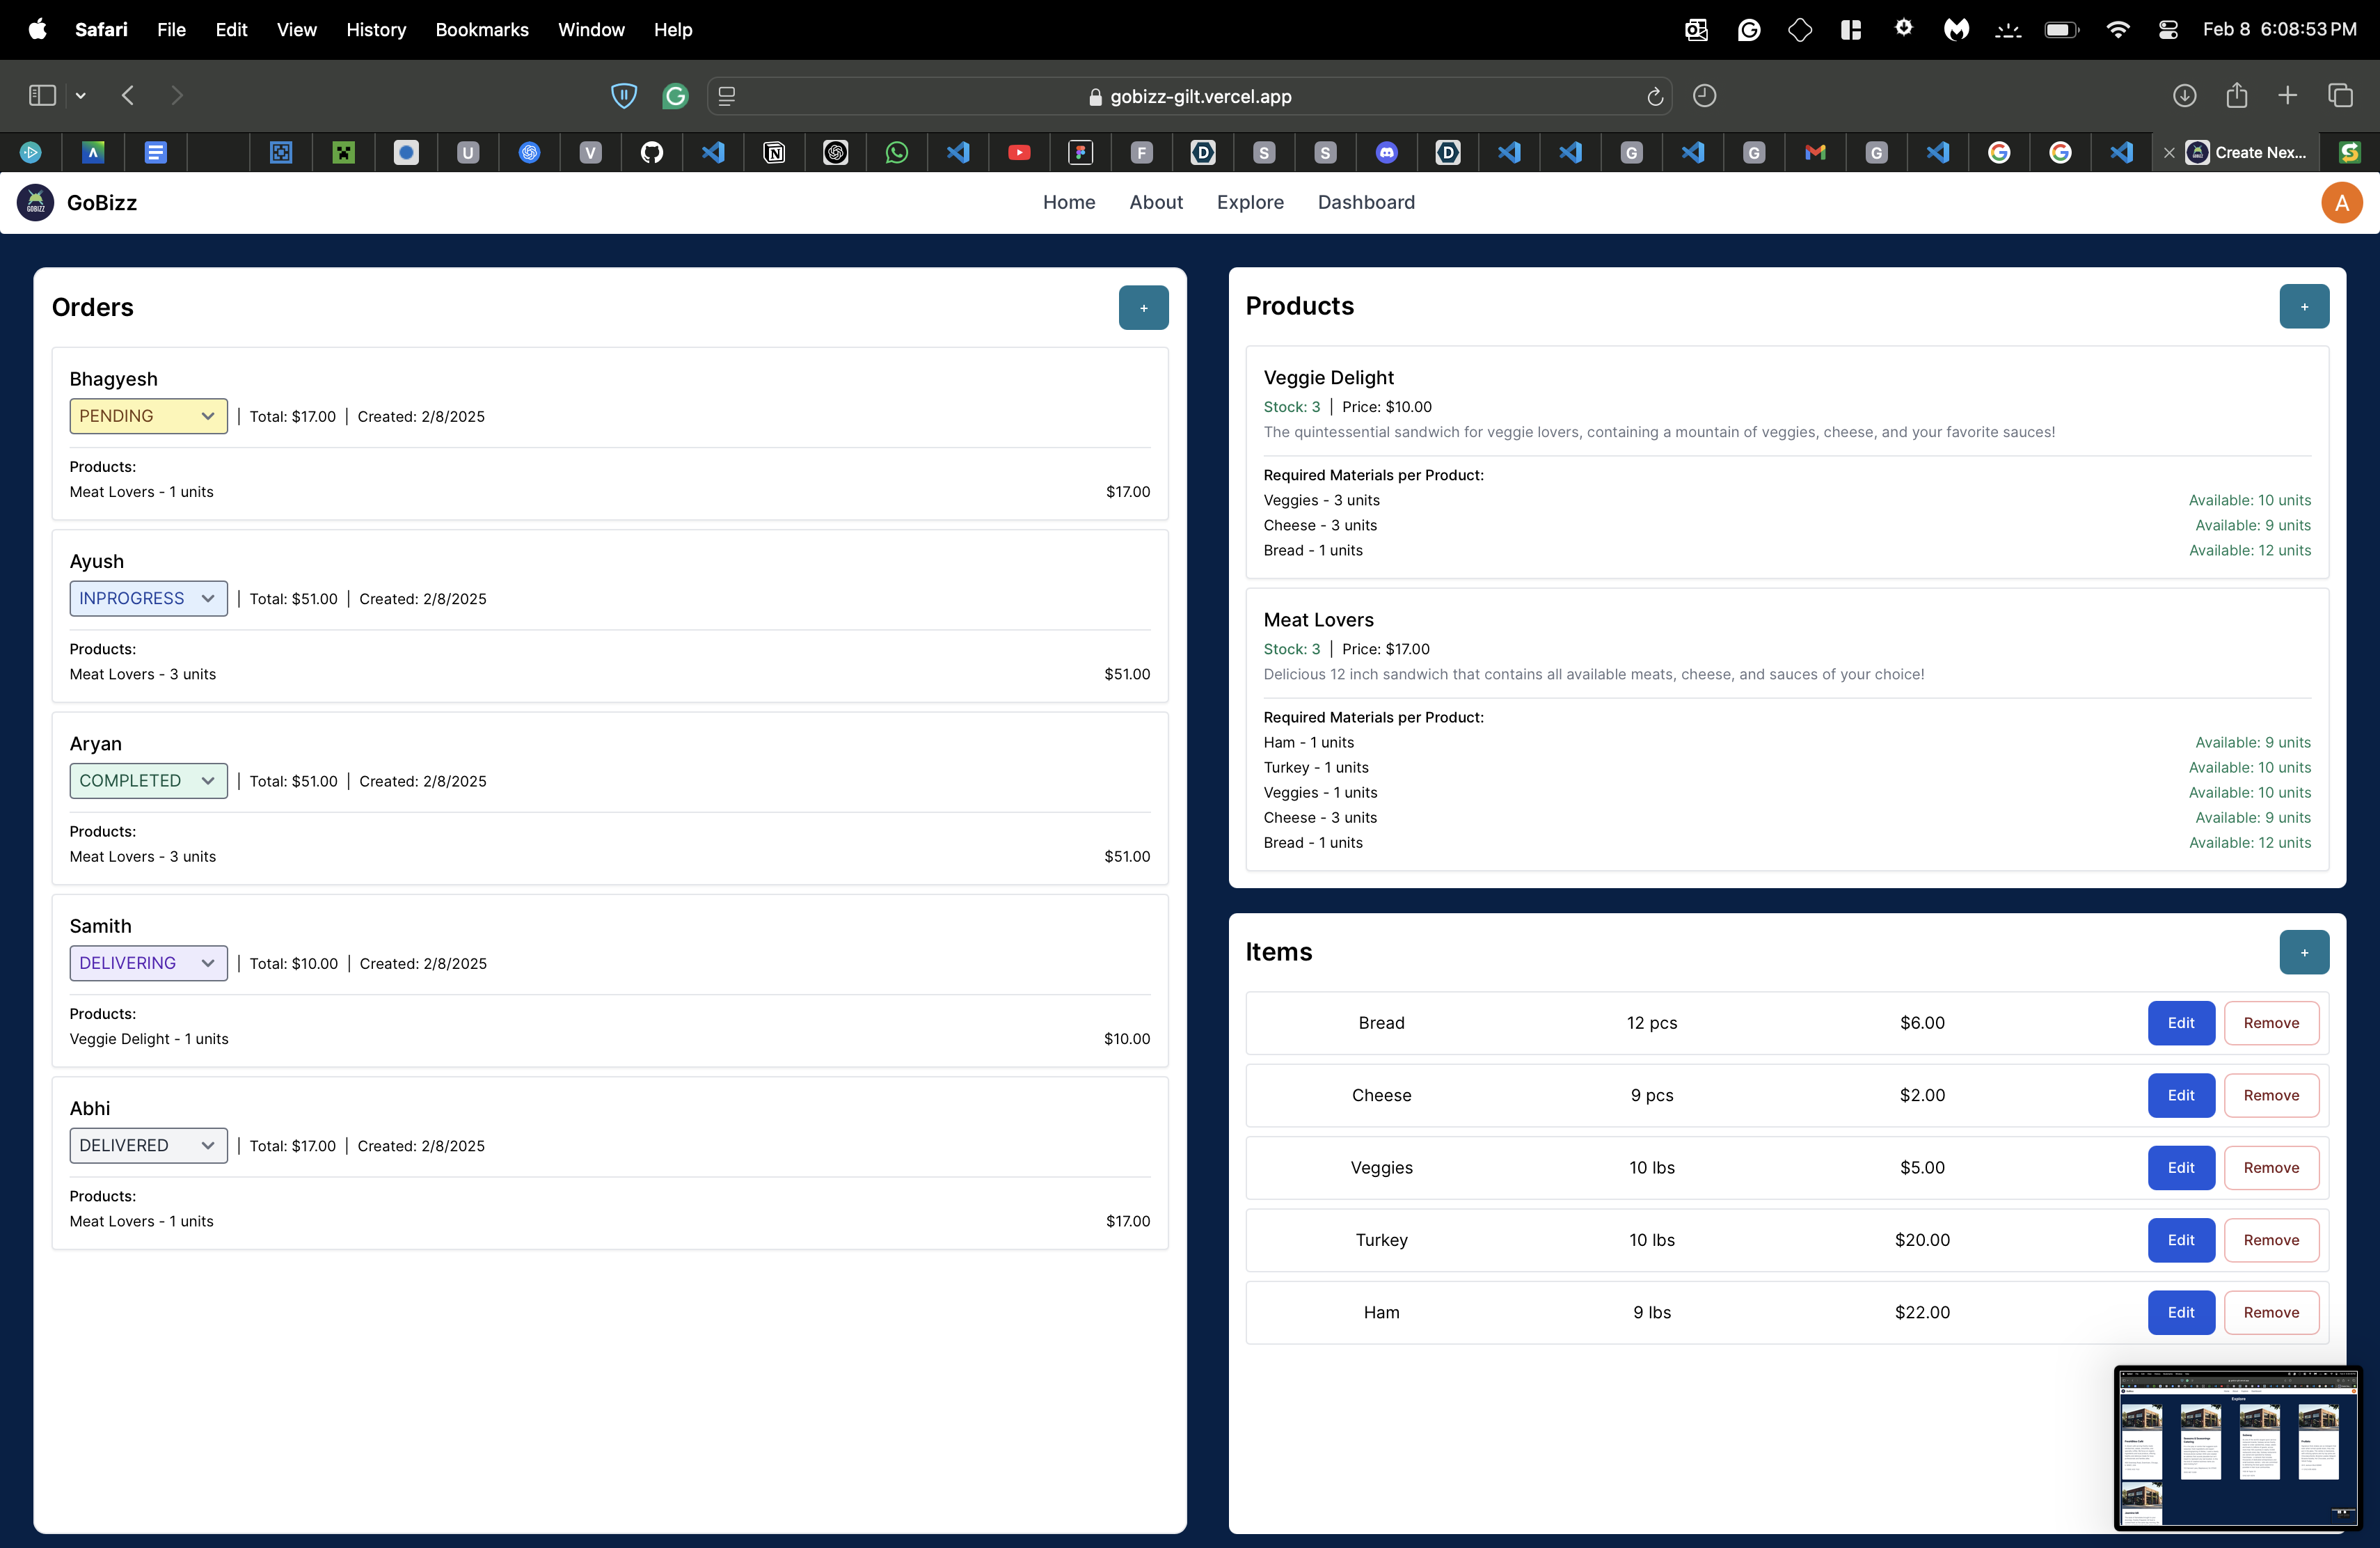Open Bhagyesh's PENDING status dropdown

pos(148,416)
